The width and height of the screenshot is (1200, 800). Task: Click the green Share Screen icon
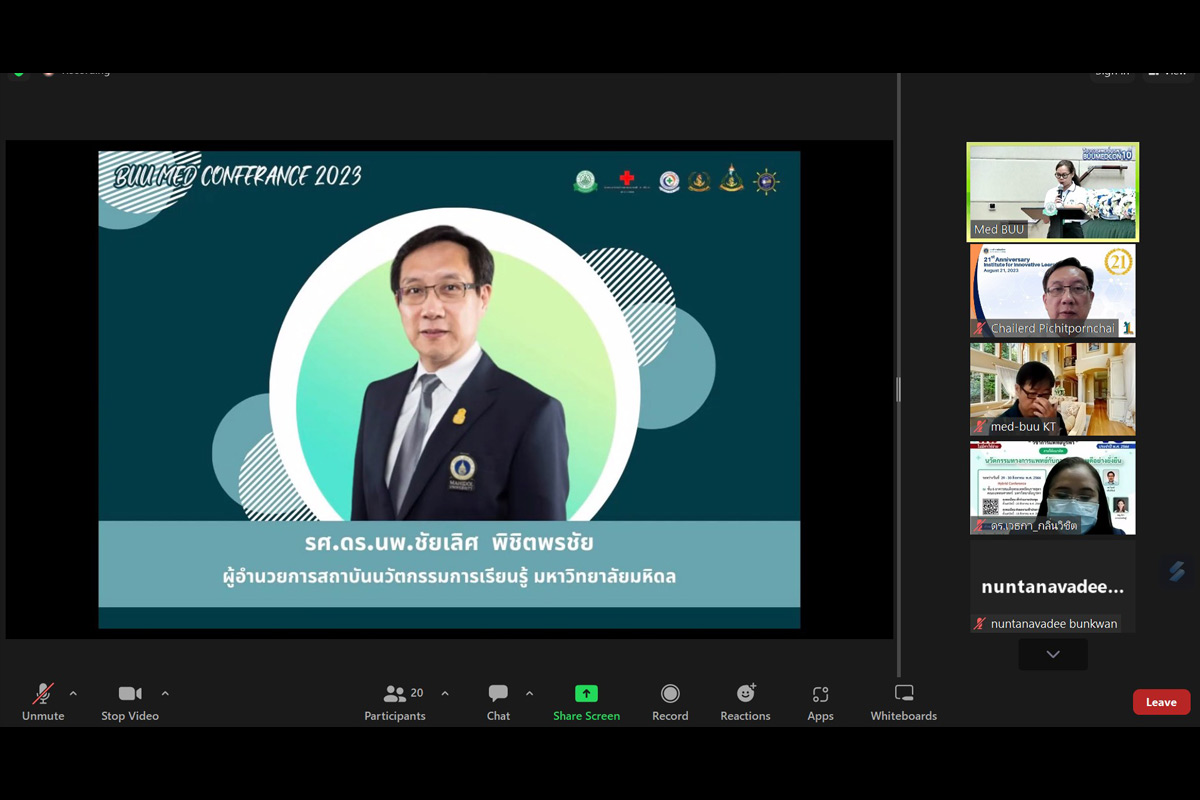click(586, 694)
